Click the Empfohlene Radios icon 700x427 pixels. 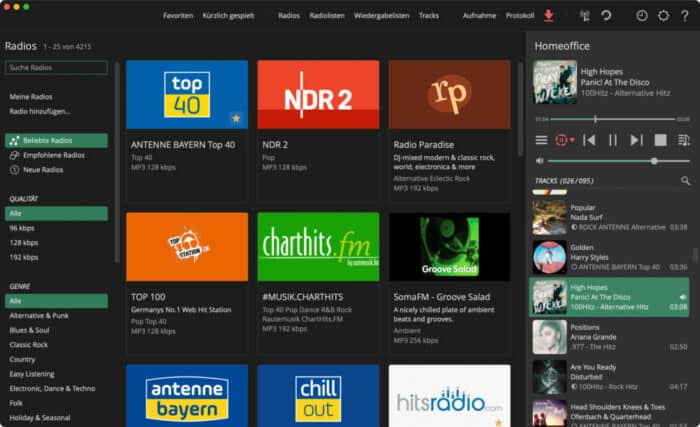[14, 155]
